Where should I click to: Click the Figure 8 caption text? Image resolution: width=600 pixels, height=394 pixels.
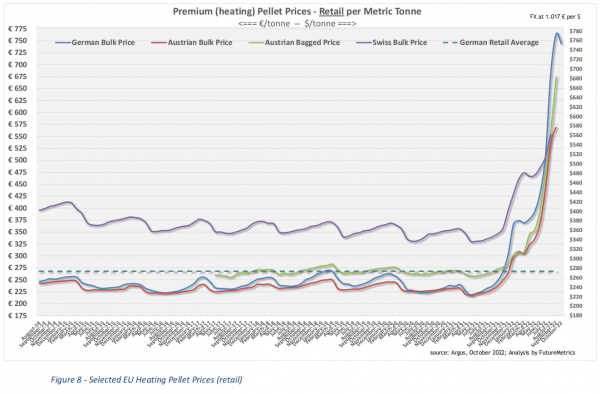[147, 380]
